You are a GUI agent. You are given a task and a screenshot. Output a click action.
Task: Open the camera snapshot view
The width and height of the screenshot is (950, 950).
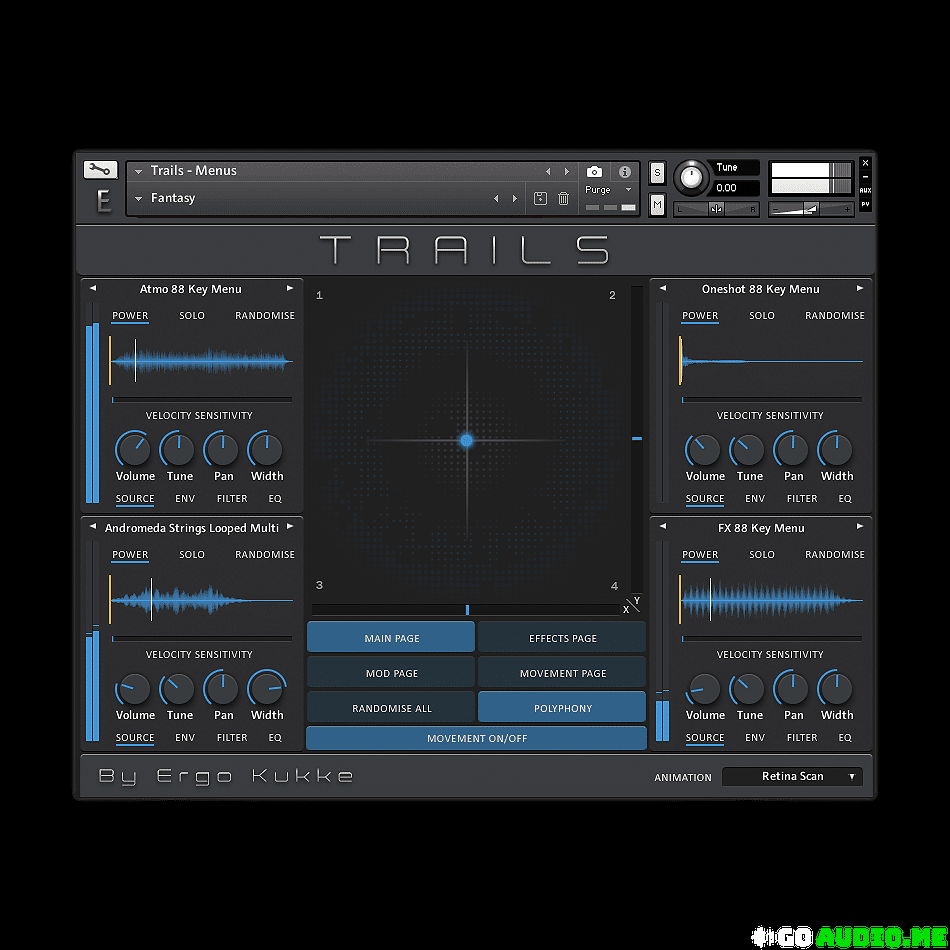594,172
